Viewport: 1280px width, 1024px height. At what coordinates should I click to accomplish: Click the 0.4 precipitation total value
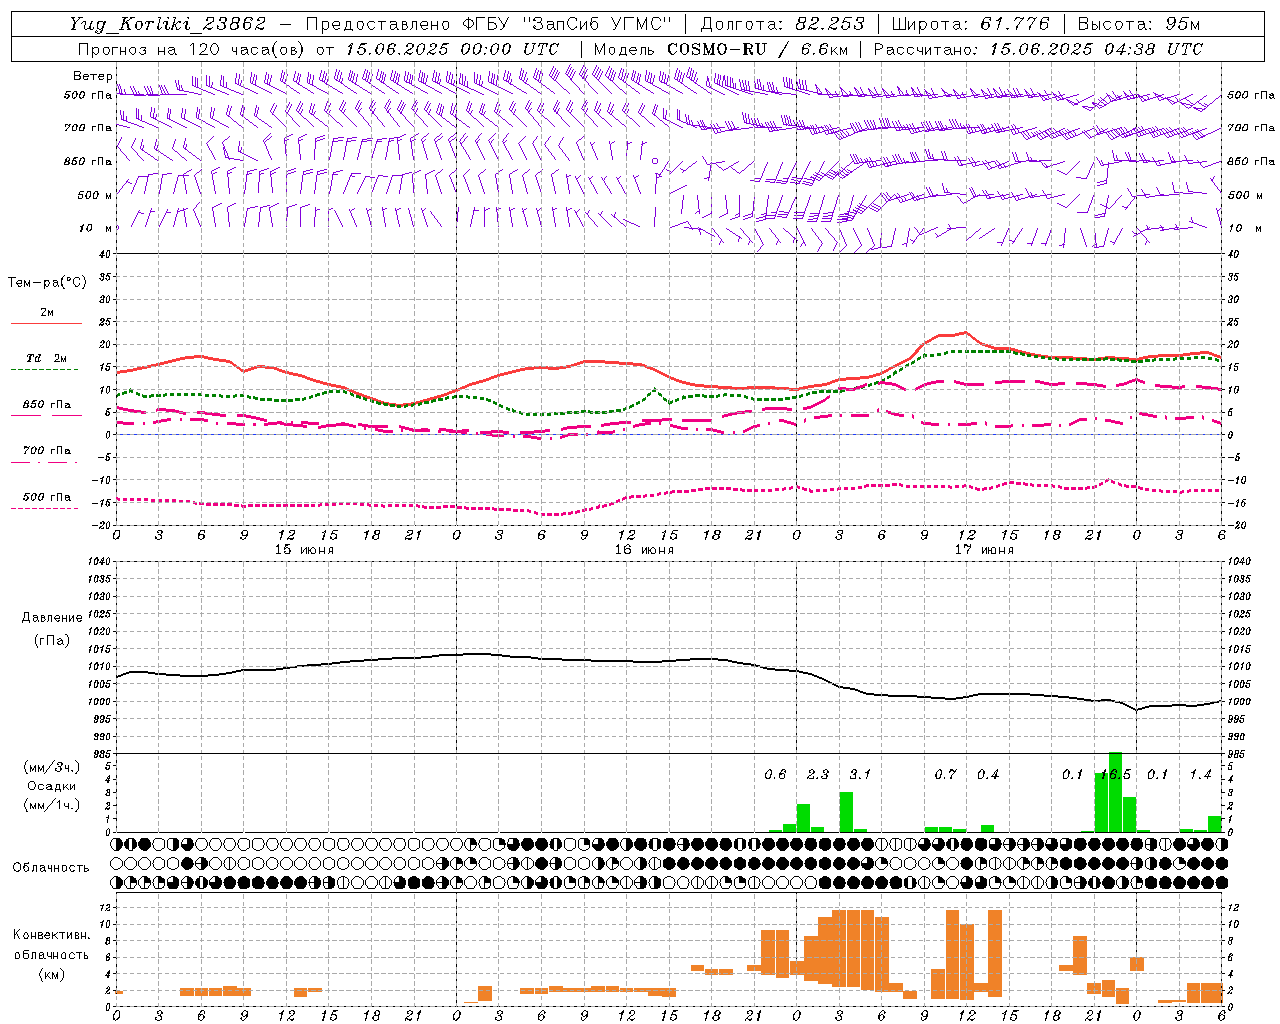(x=988, y=775)
